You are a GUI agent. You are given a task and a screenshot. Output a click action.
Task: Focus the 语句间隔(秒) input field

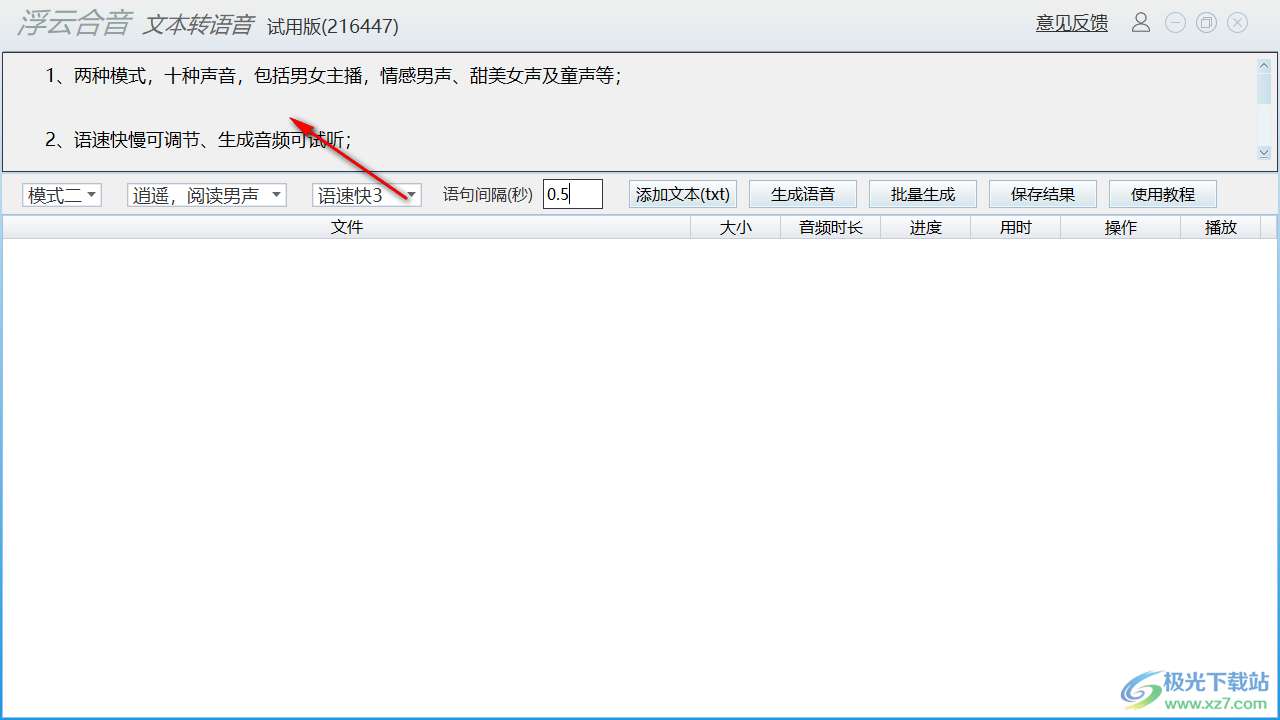573,194
